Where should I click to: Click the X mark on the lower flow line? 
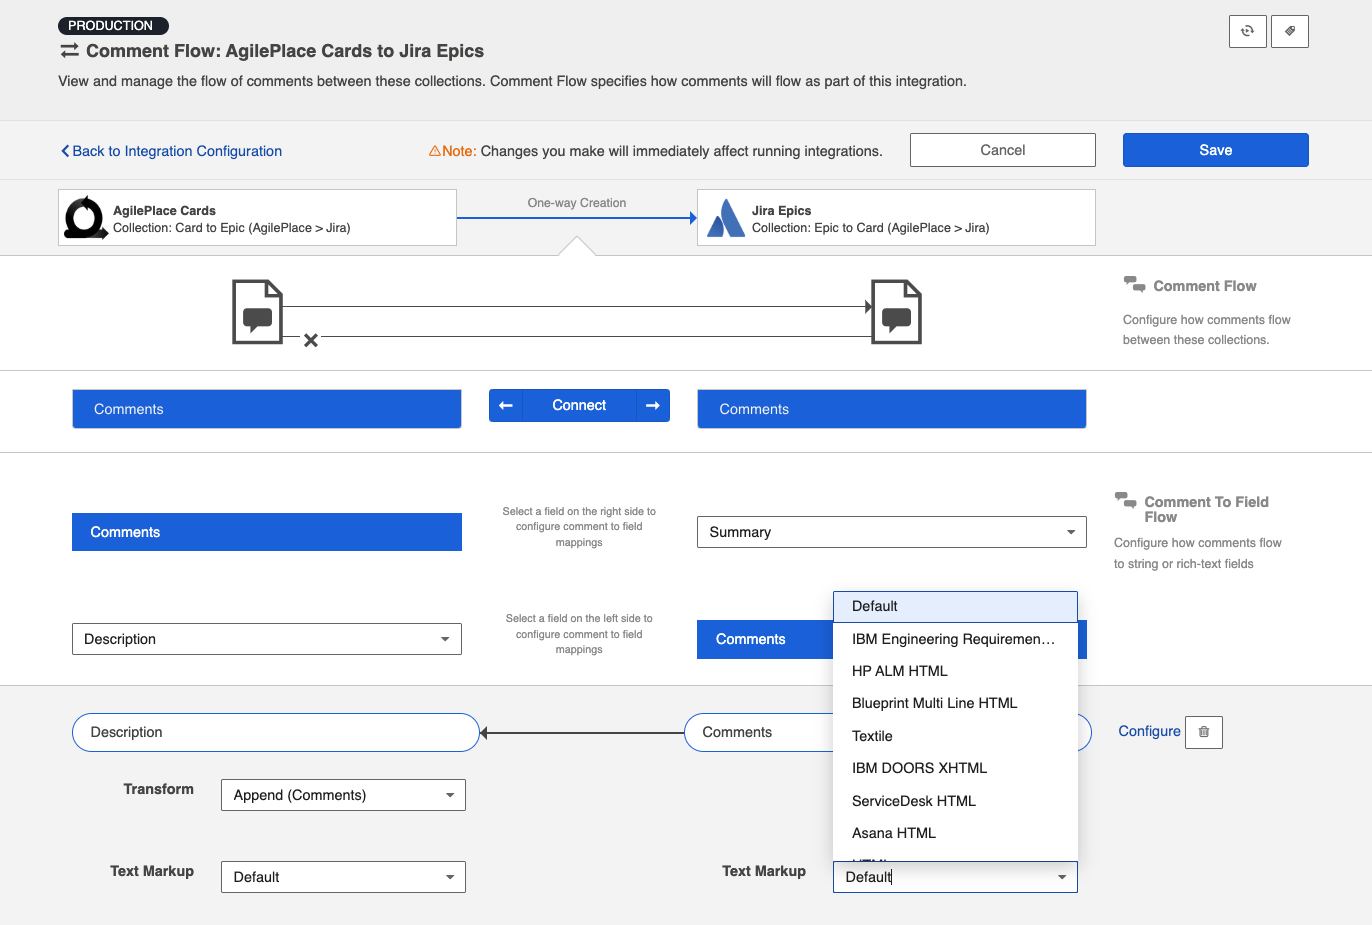(311, 340)
